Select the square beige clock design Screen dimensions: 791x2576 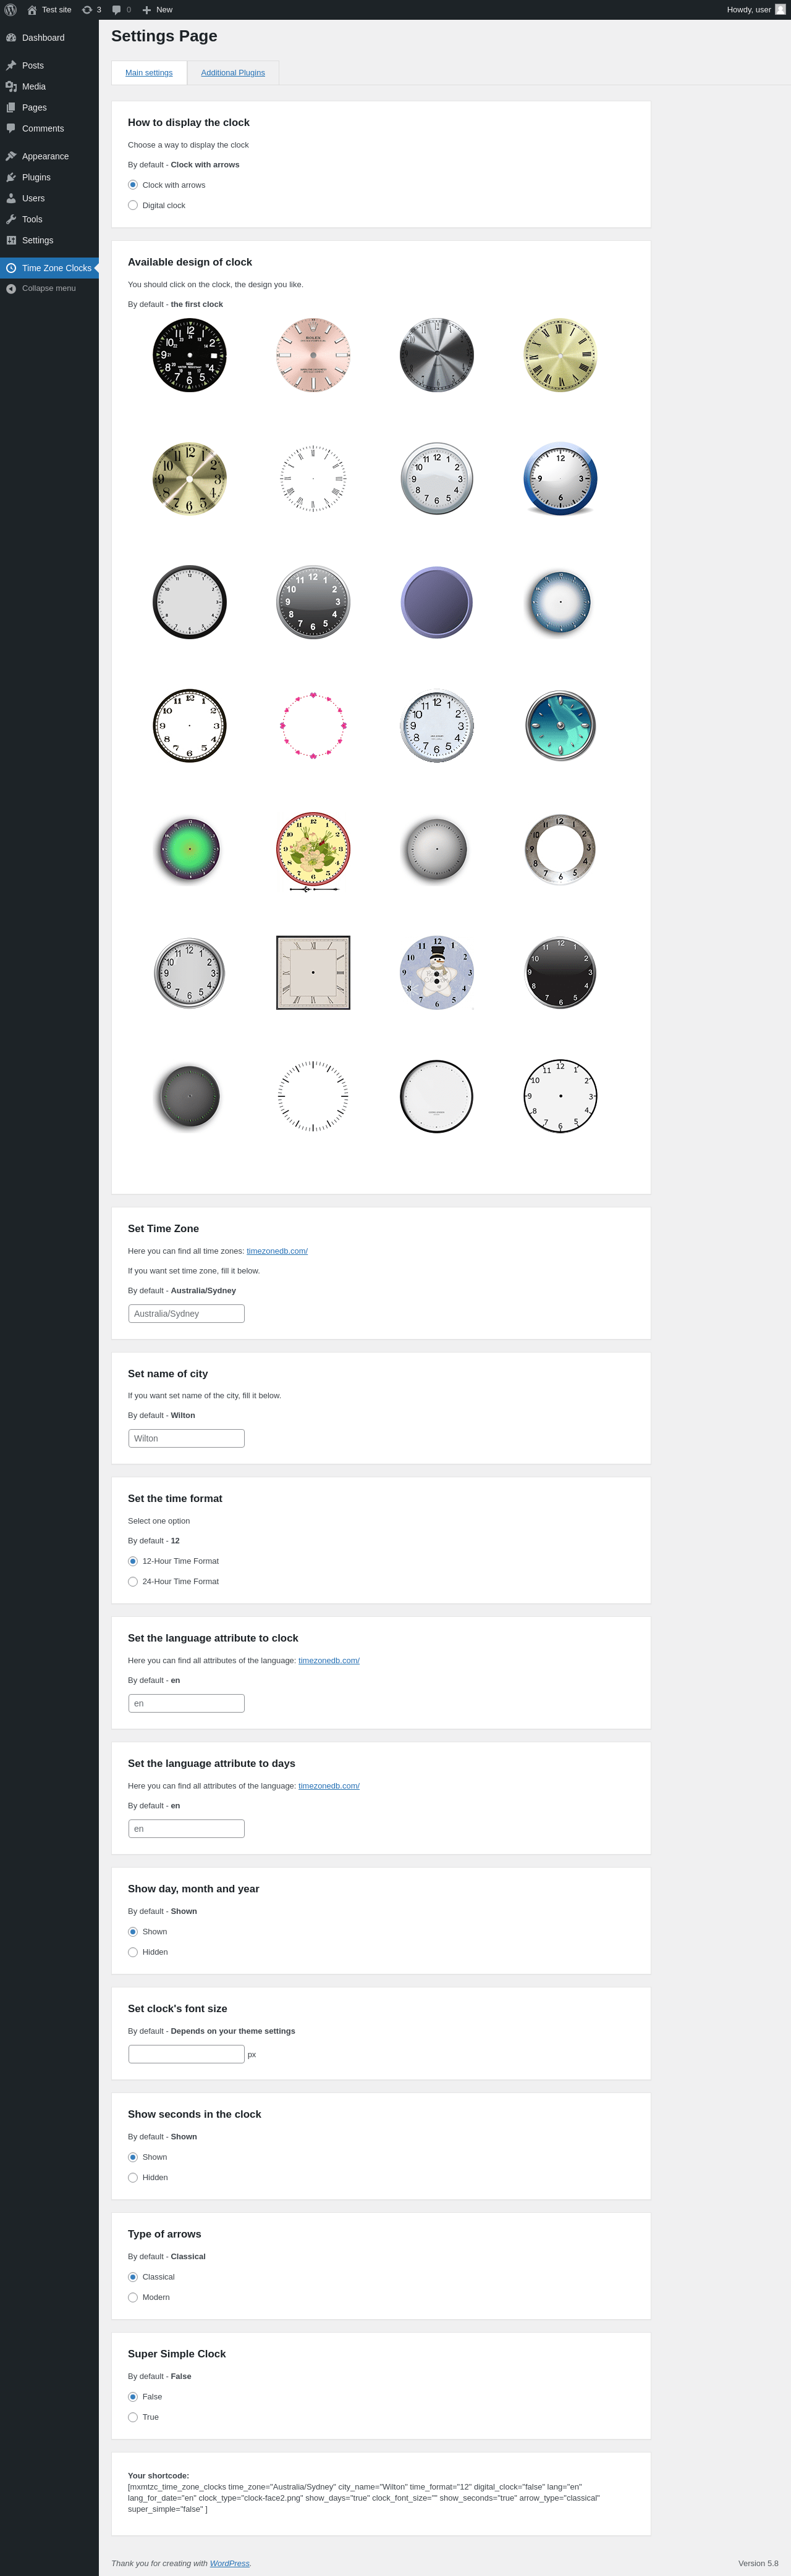(313, 973)
